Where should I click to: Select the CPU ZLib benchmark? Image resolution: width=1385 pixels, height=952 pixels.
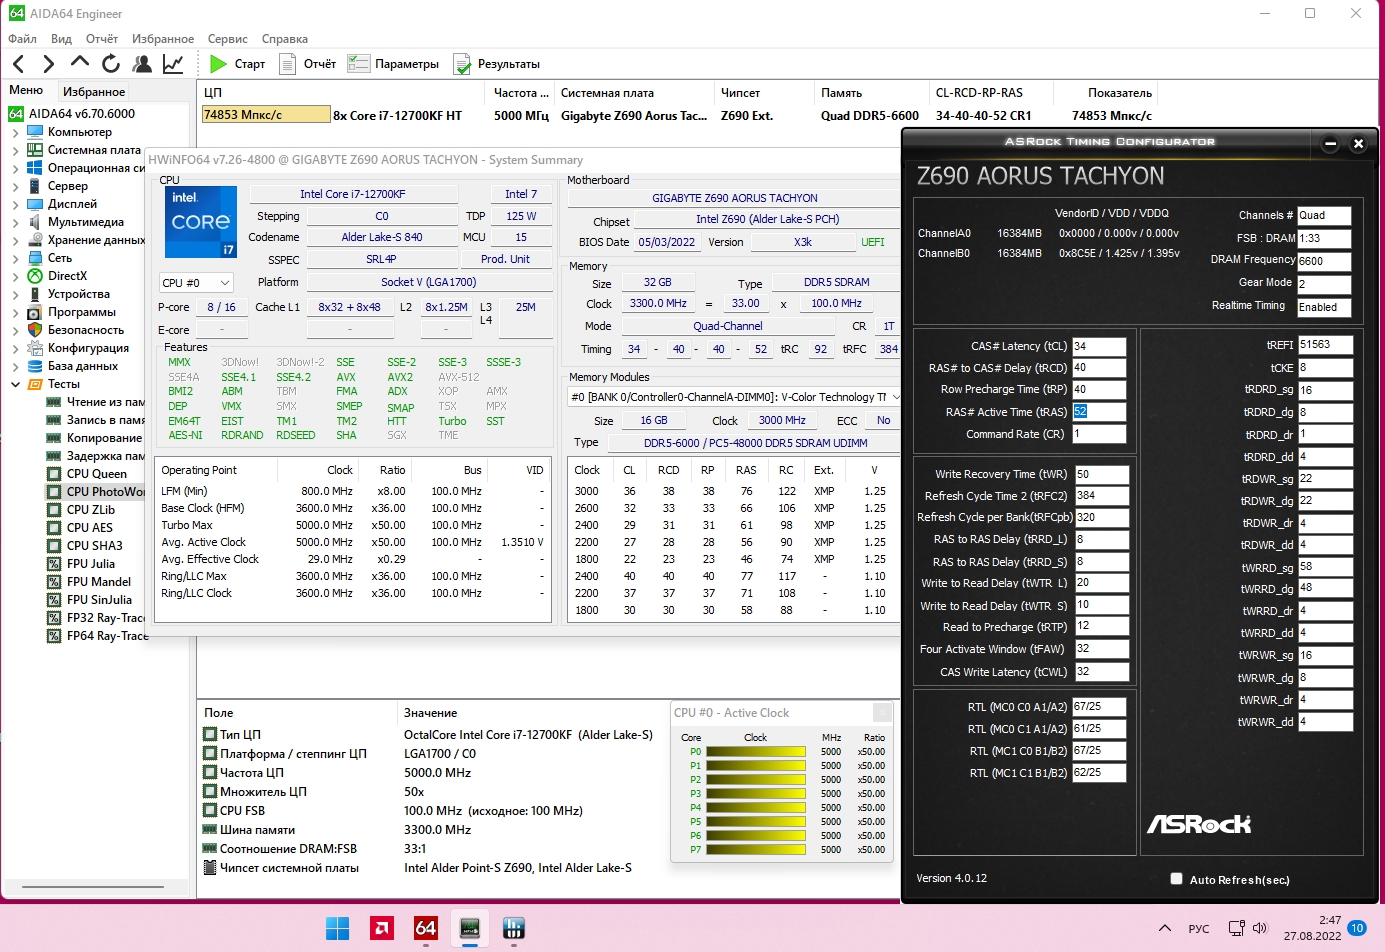click(91, 510)
